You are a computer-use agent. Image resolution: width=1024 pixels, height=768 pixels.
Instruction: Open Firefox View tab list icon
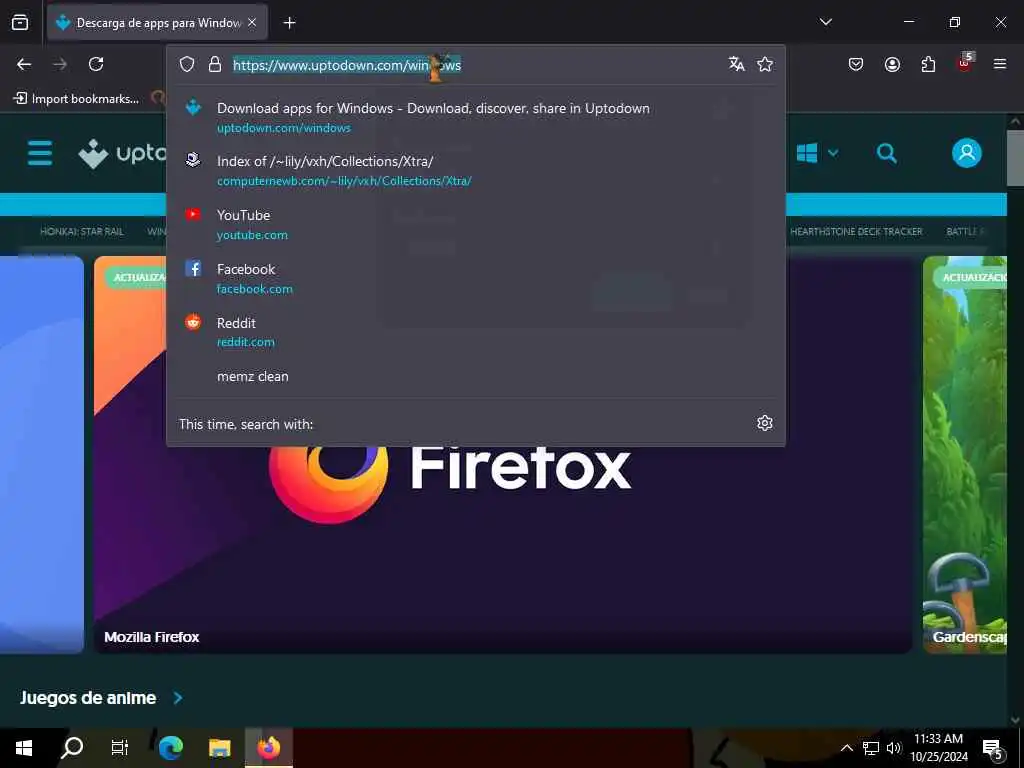(20, 22)
